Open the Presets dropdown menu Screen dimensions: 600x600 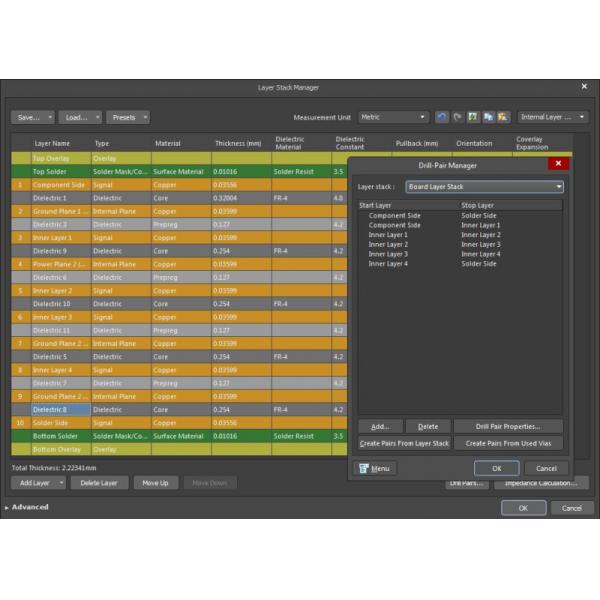(x=128, y=117)
